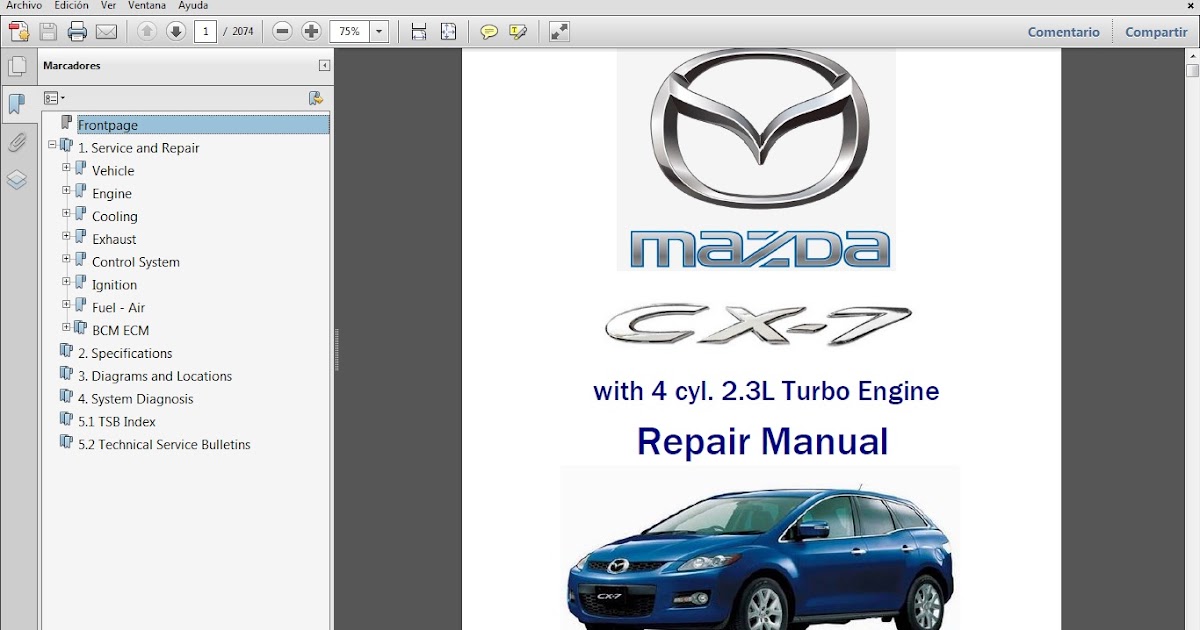Open the bookmark options dropdown
This screenshot has width=1200, height=630.
click(x=55, y=97)
